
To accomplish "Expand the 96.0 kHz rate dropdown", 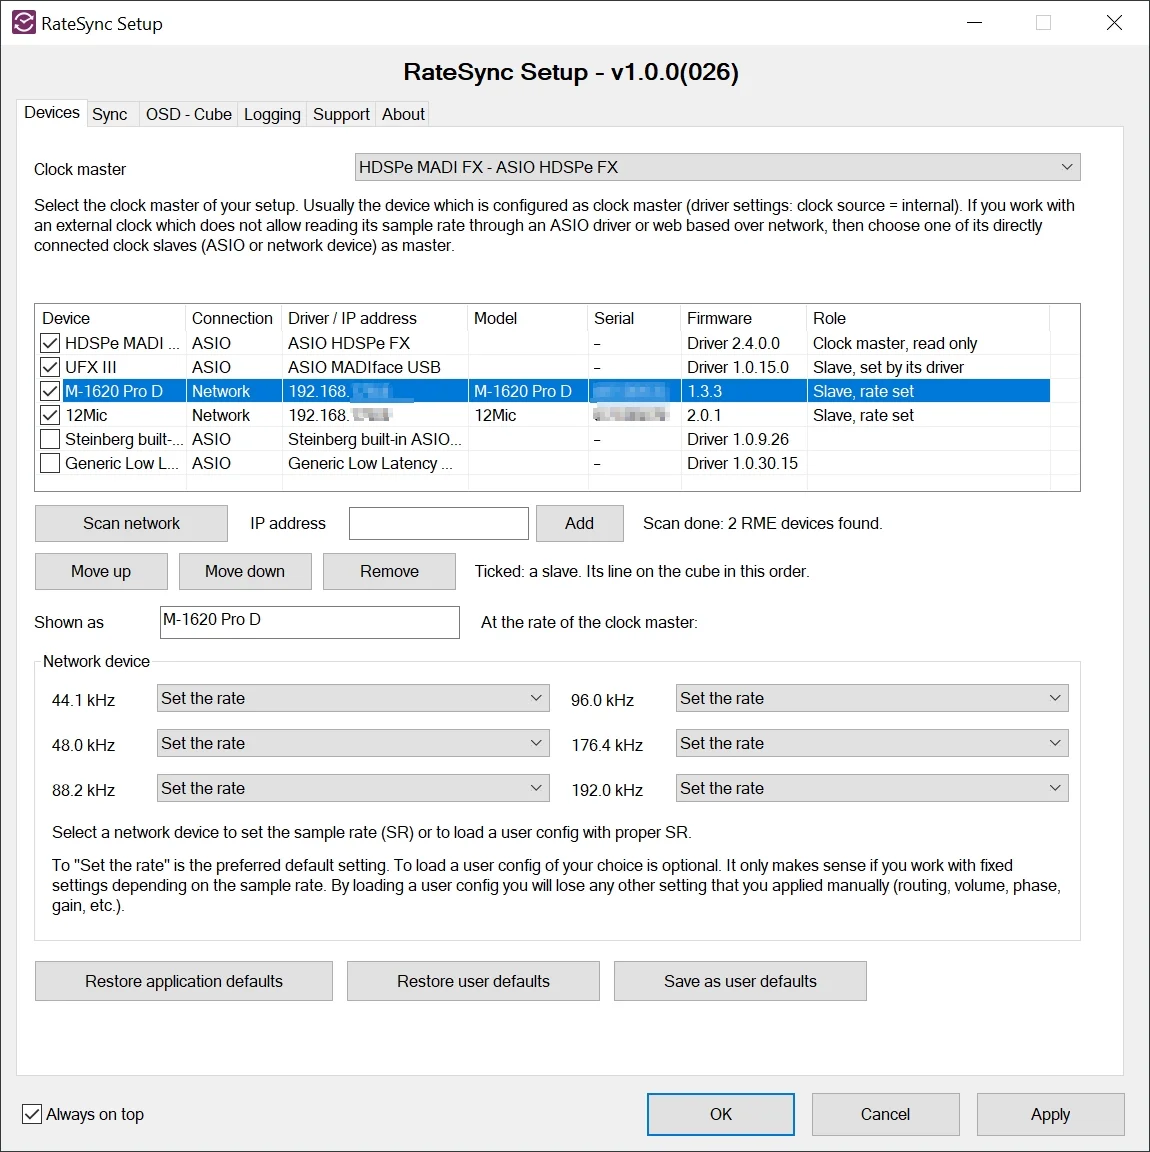I will pyautogui.click(x=872, y=698).
